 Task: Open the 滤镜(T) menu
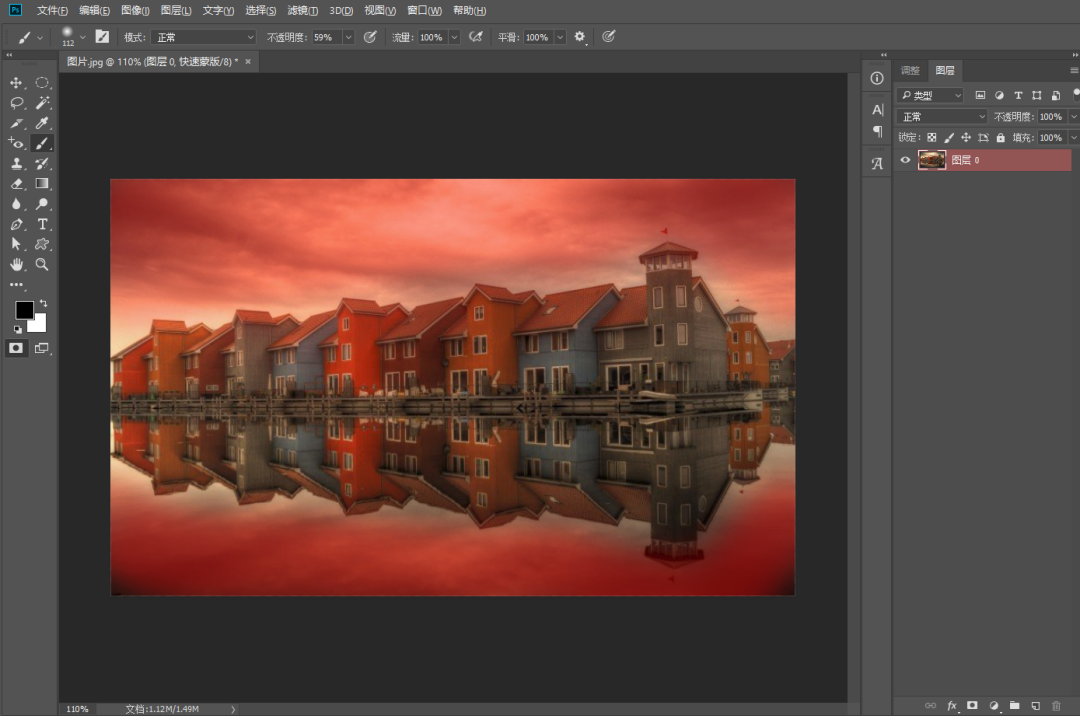click(x=302, y=10)
